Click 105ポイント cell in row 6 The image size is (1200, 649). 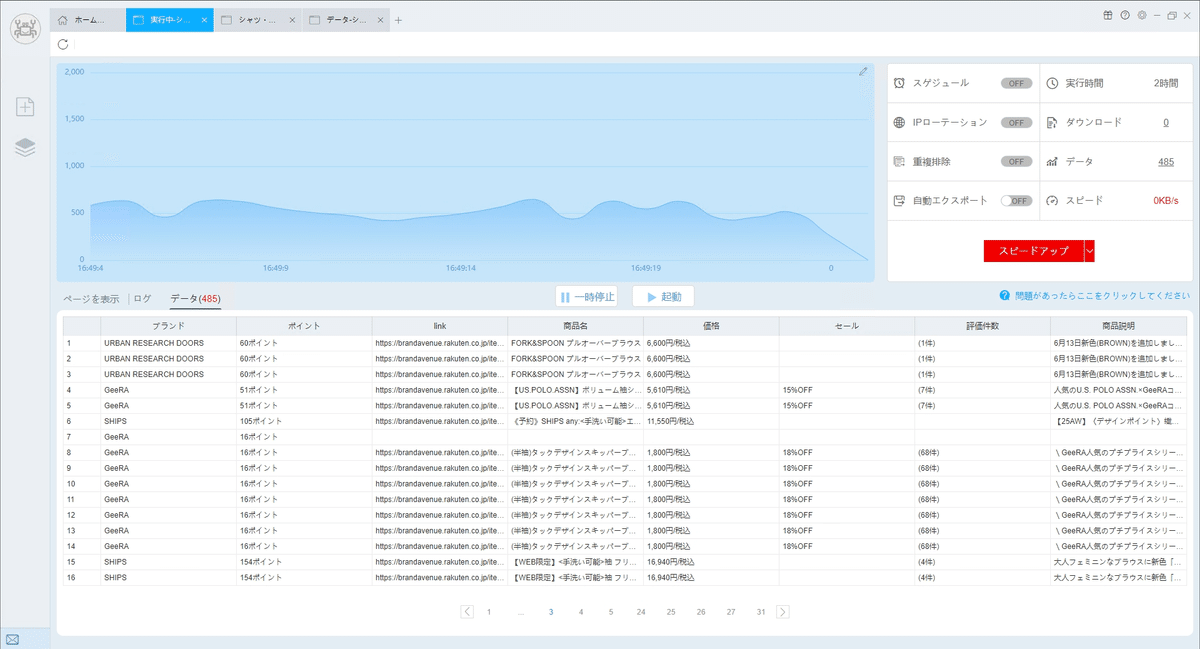304,421
